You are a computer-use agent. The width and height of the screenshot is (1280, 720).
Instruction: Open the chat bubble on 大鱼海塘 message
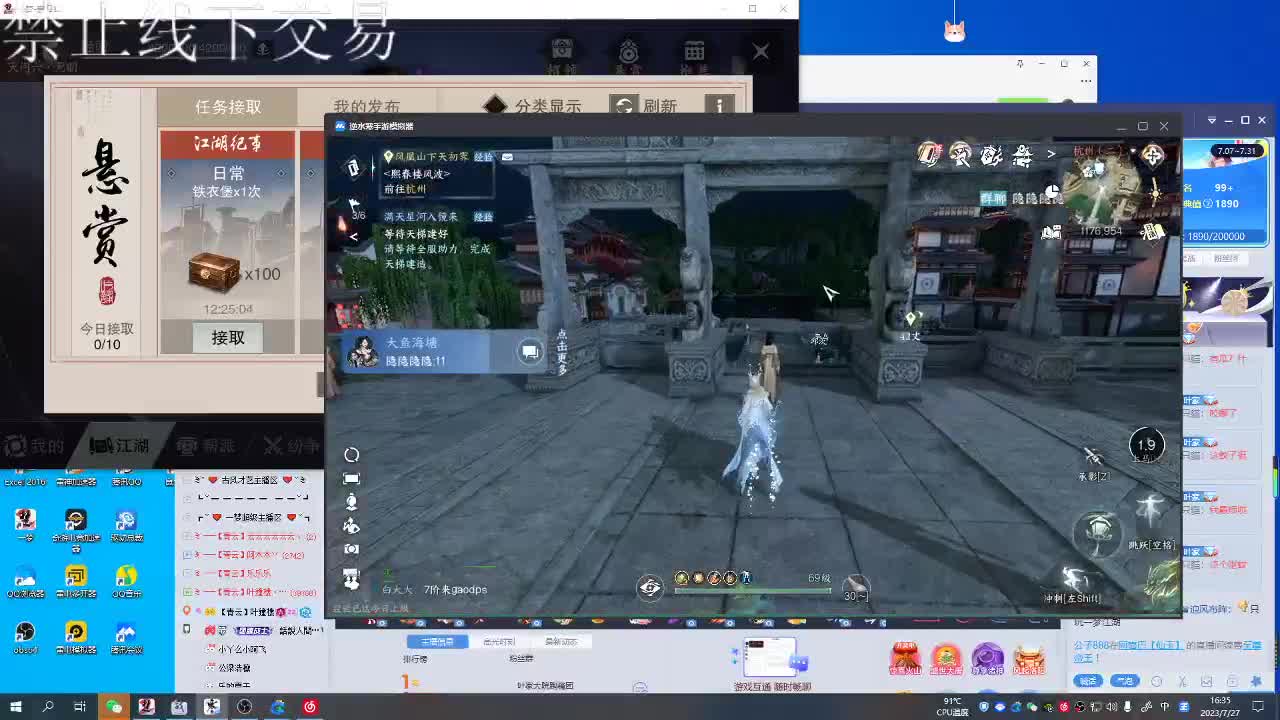(530, 352)
